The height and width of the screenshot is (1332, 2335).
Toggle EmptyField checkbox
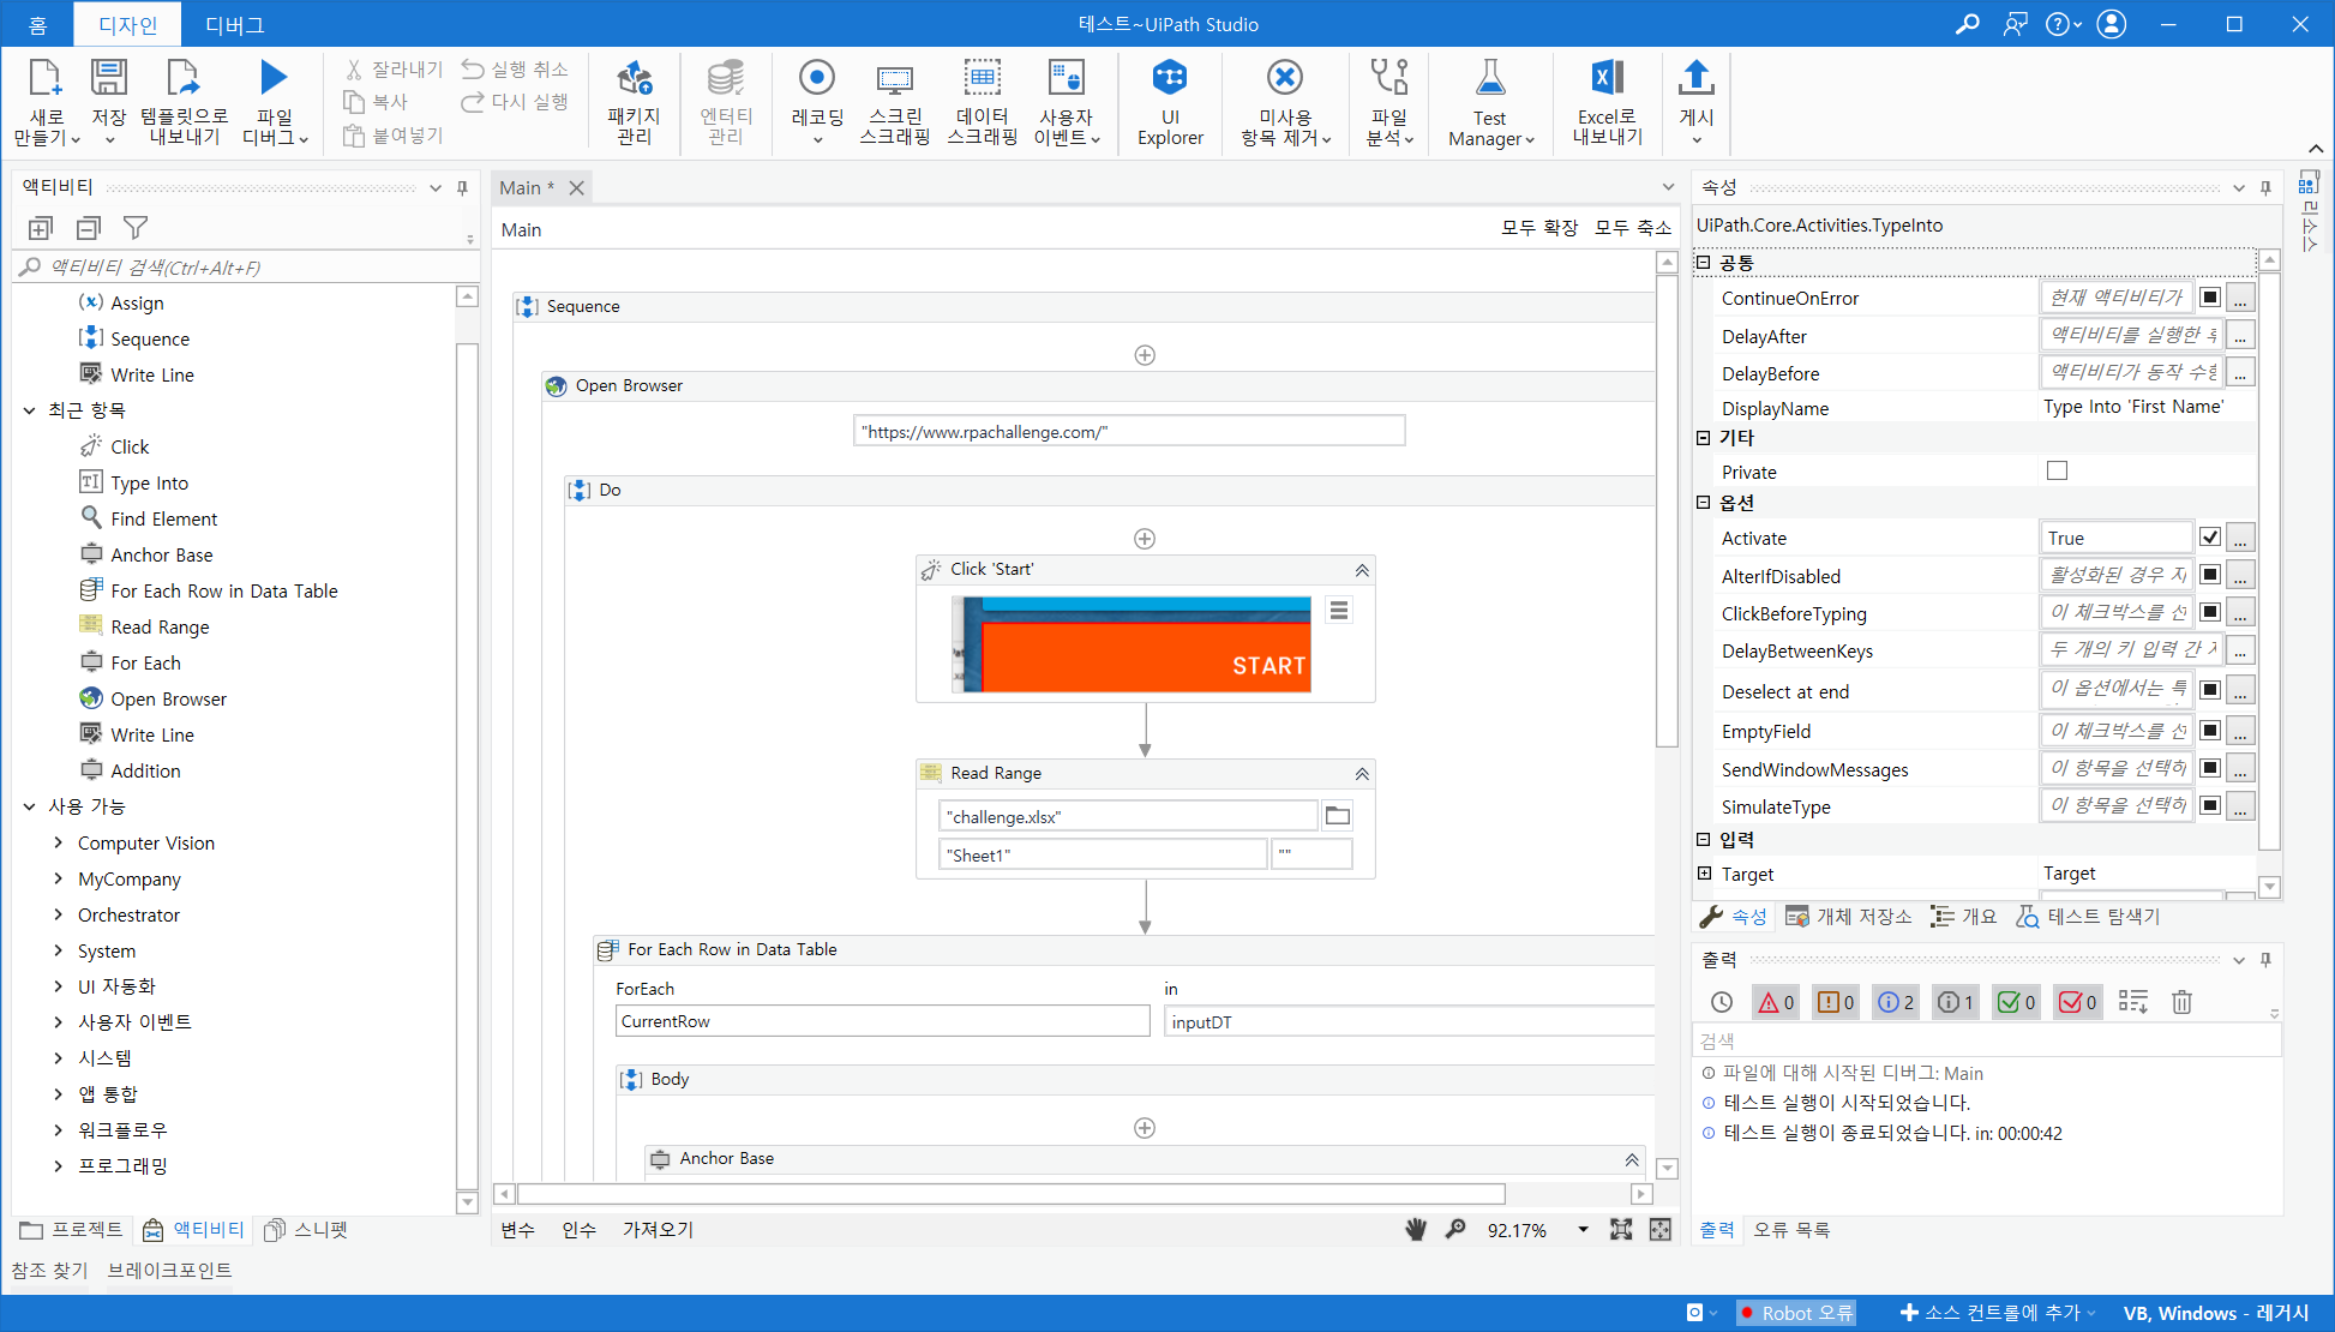pos(2210,730)
